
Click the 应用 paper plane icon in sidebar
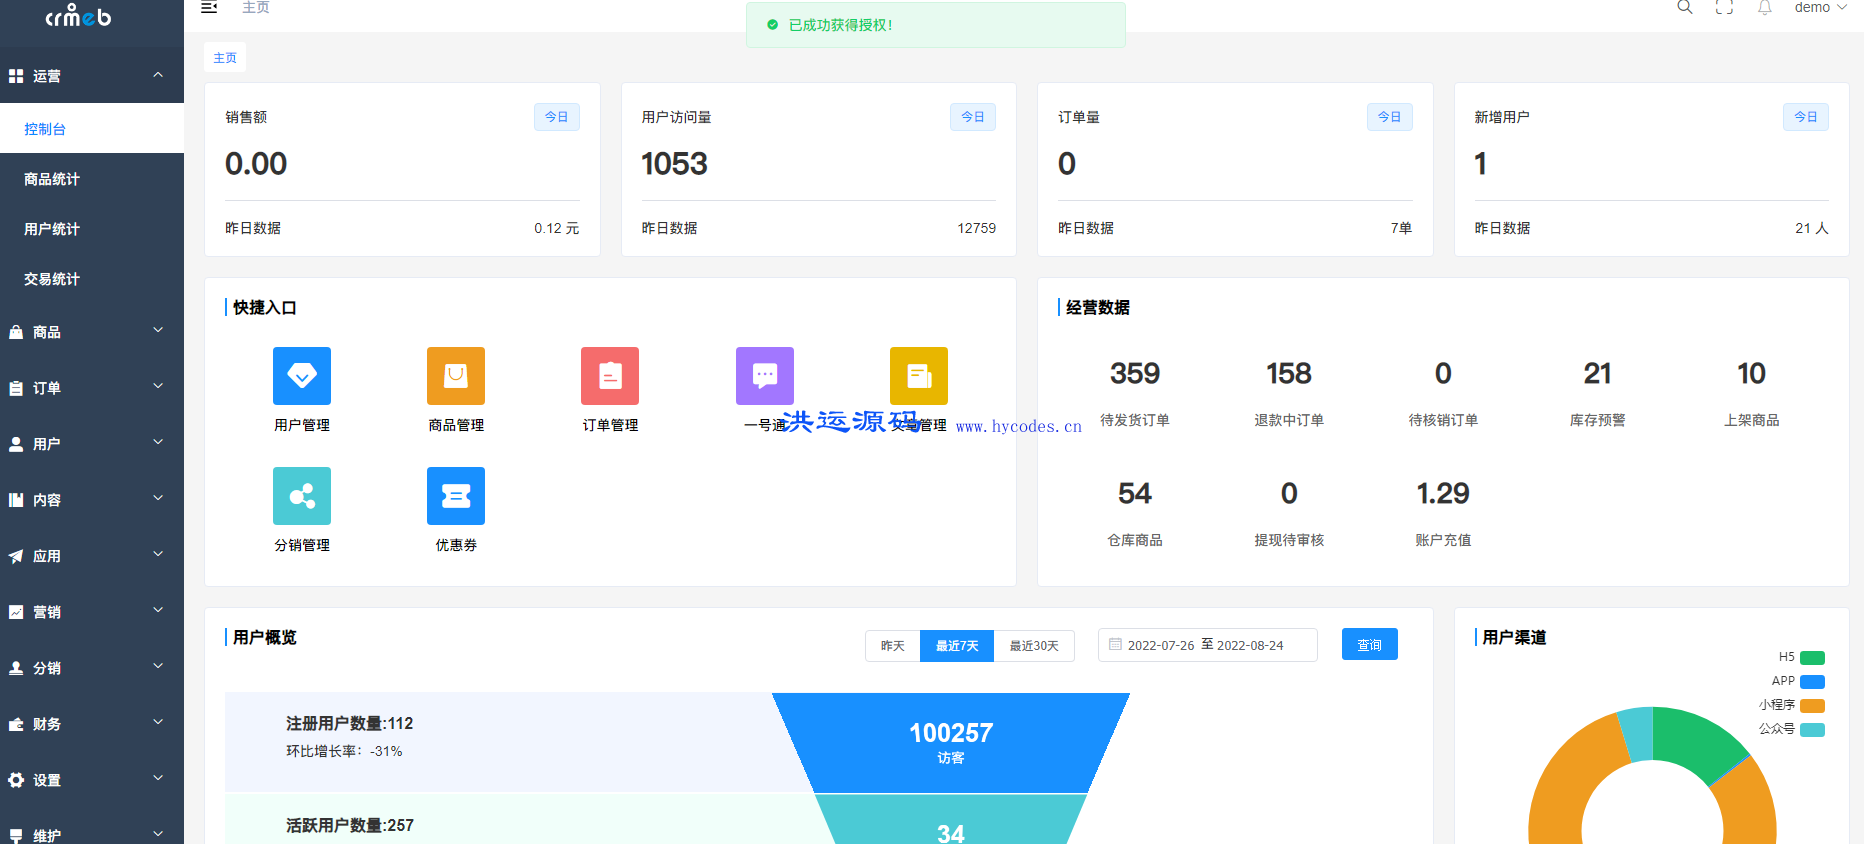[16, 556]
